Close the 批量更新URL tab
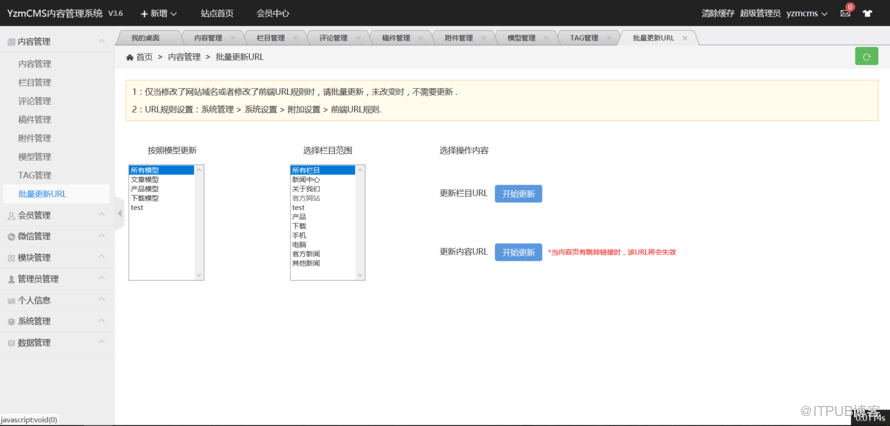The height and width of the screenshot is (426, 890). click(x=685, y=38)
